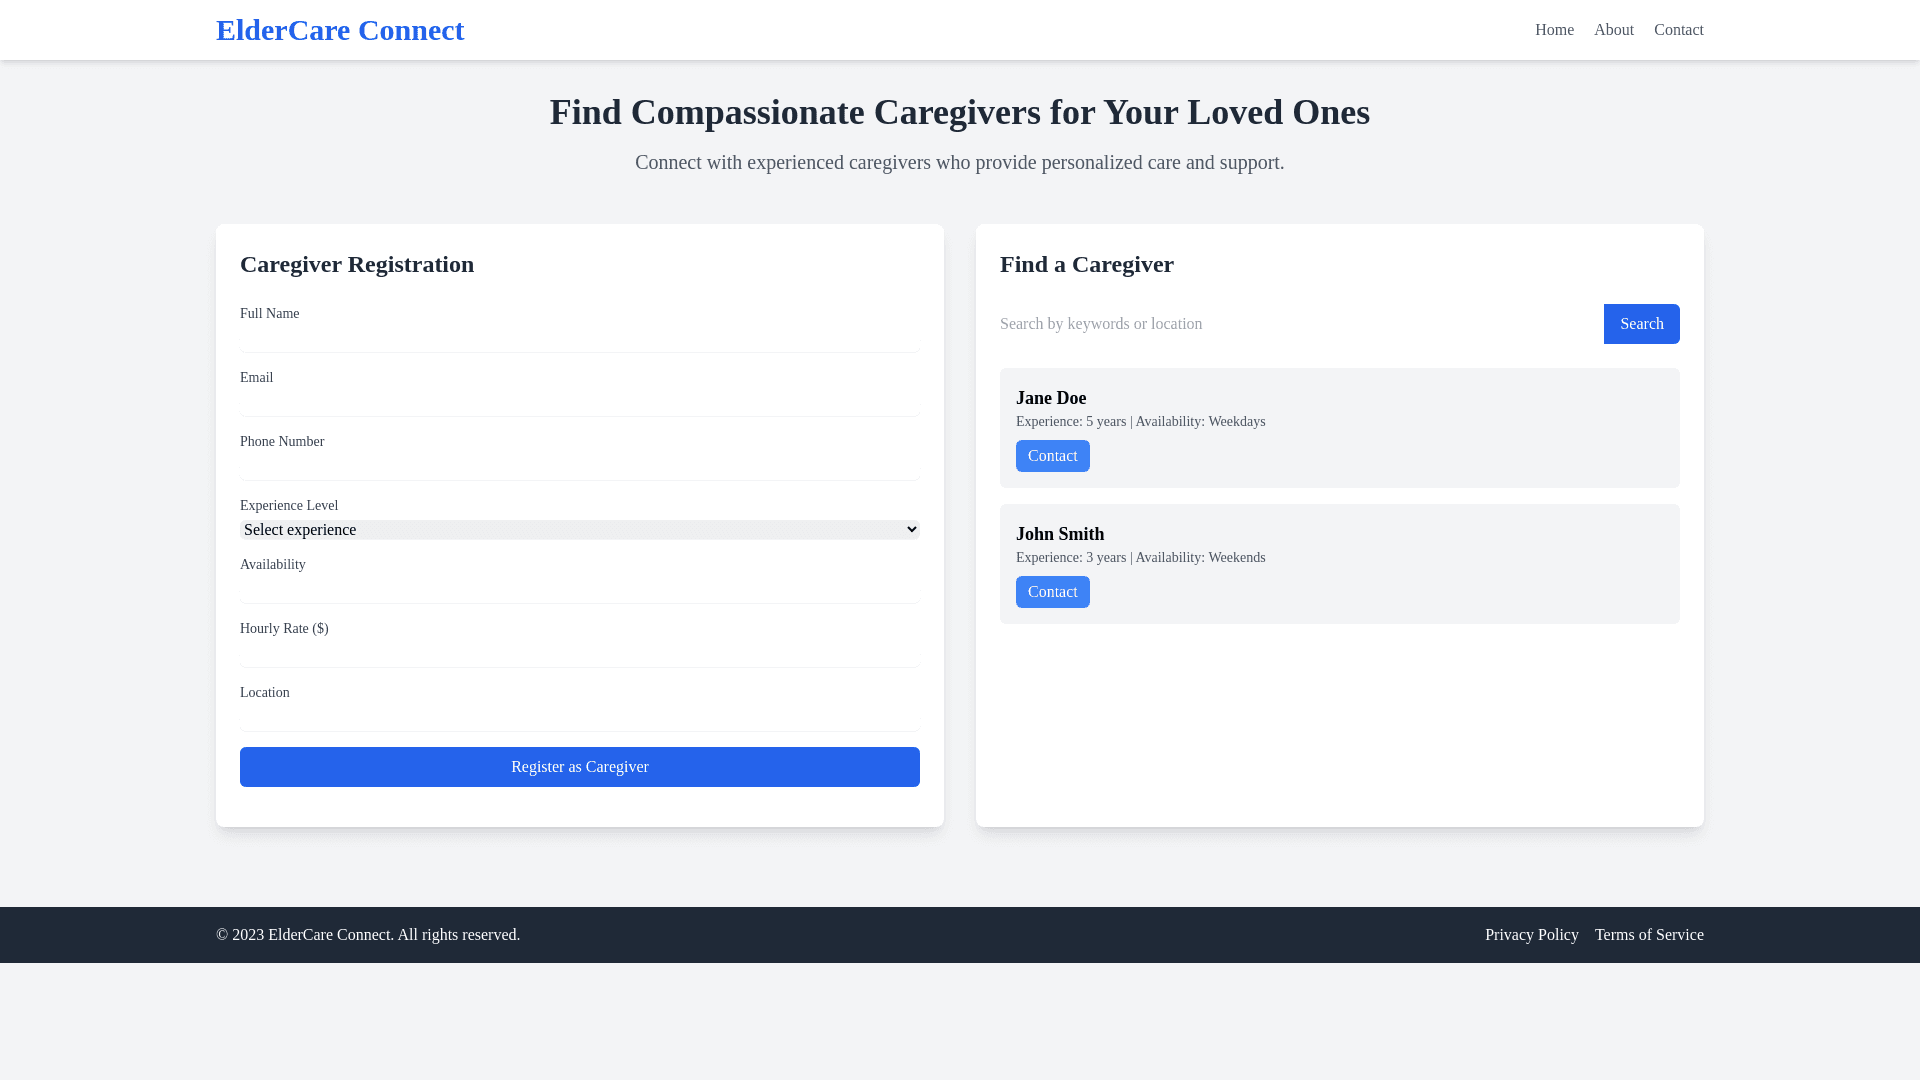The width and height of the screenshot is (1920, 1080).
Task: Select the John Smith caregiver card
Action: [x=1400, y=546]
